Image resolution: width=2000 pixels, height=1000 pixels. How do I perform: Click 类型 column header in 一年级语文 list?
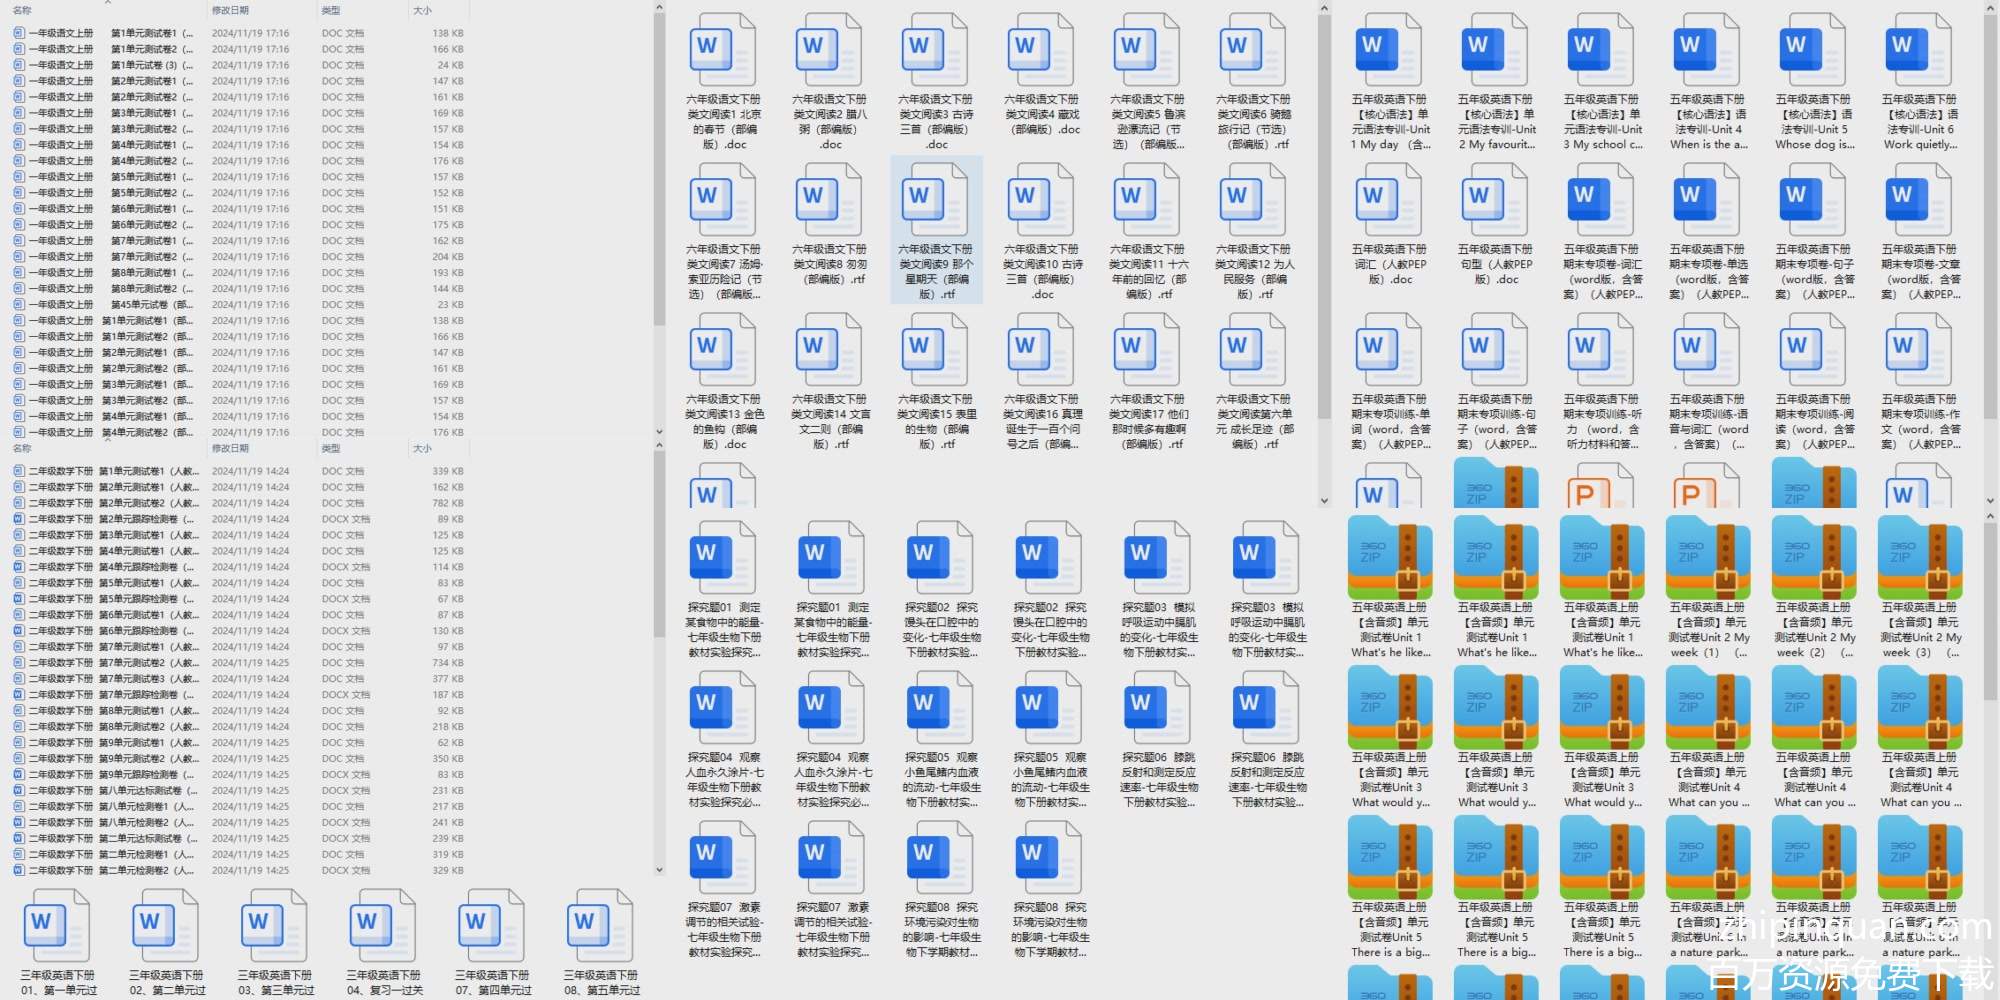(331, 10)
